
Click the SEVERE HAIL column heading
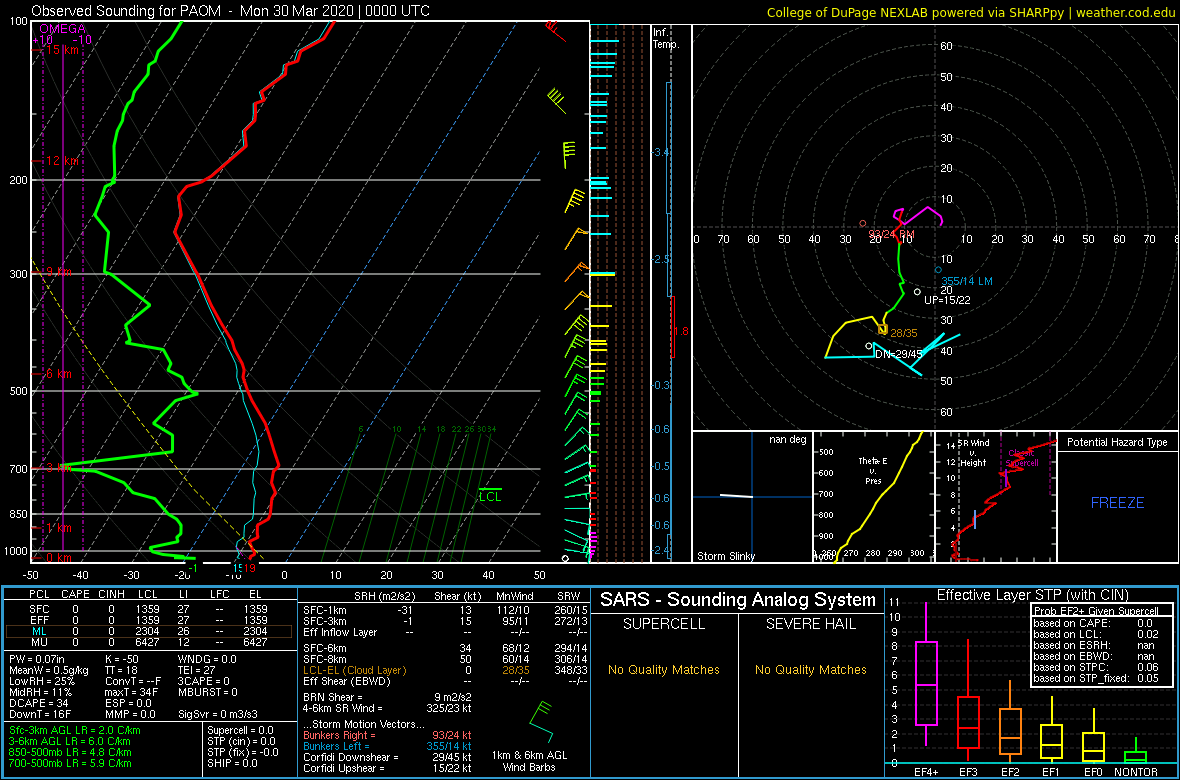[812, 625]
